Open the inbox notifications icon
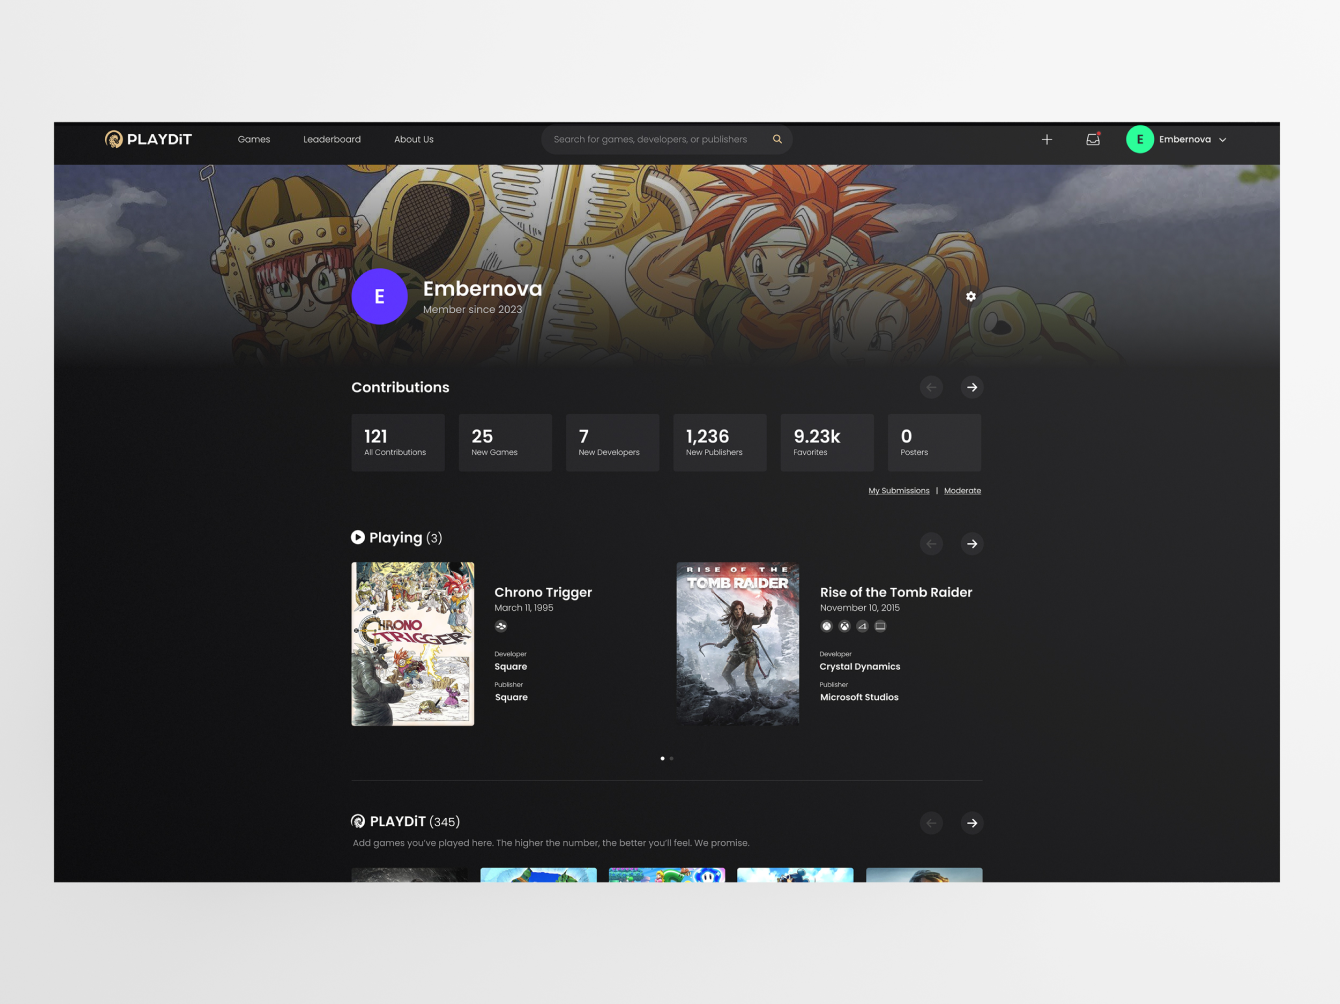The image size is (1340, 1004). tap(1093, 139)
